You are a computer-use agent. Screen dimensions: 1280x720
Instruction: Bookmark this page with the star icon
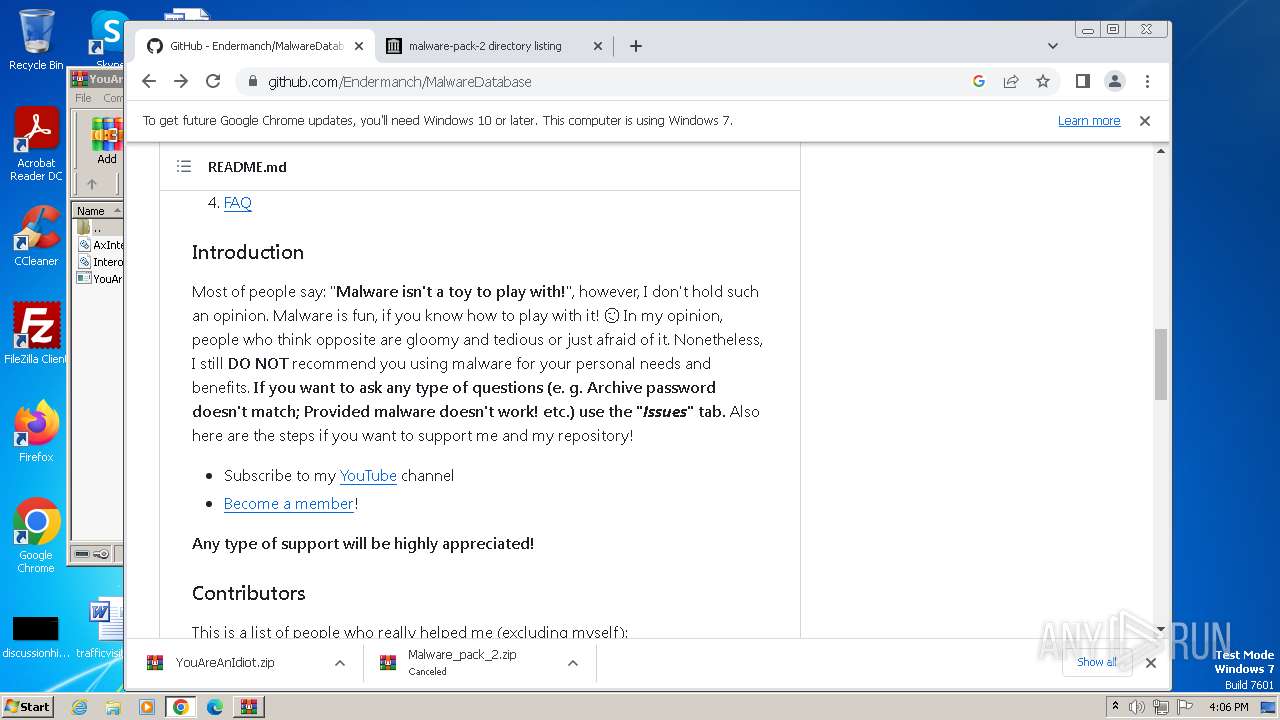(x=1043, y=81)
